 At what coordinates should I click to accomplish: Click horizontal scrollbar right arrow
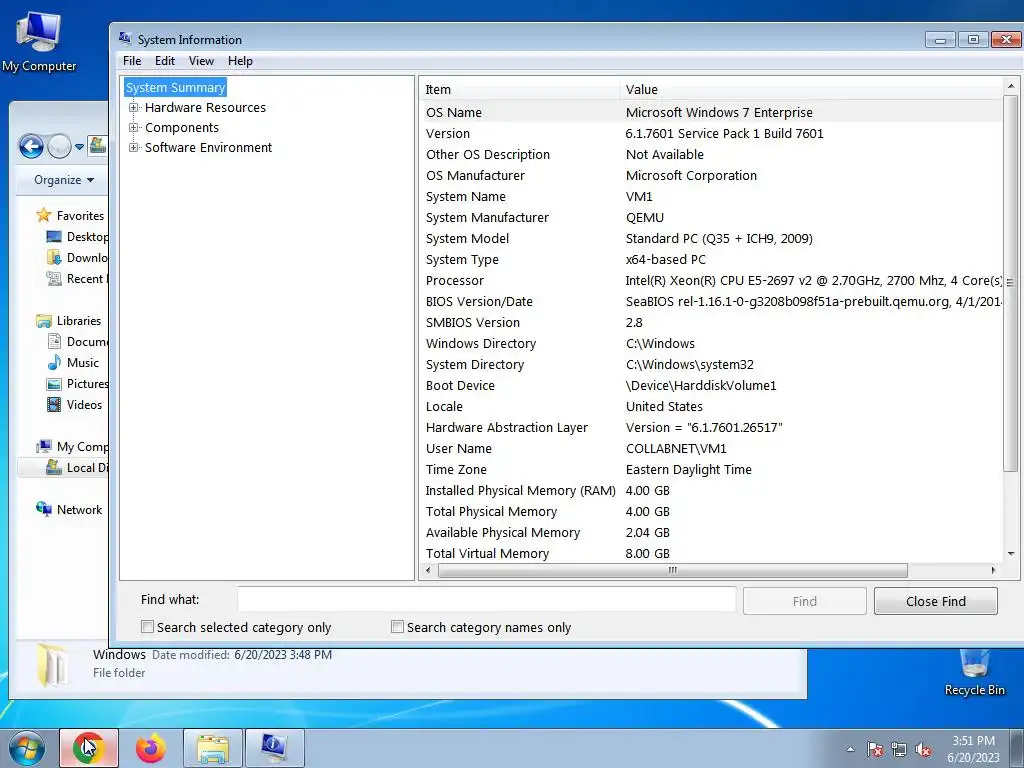(993, 570)
